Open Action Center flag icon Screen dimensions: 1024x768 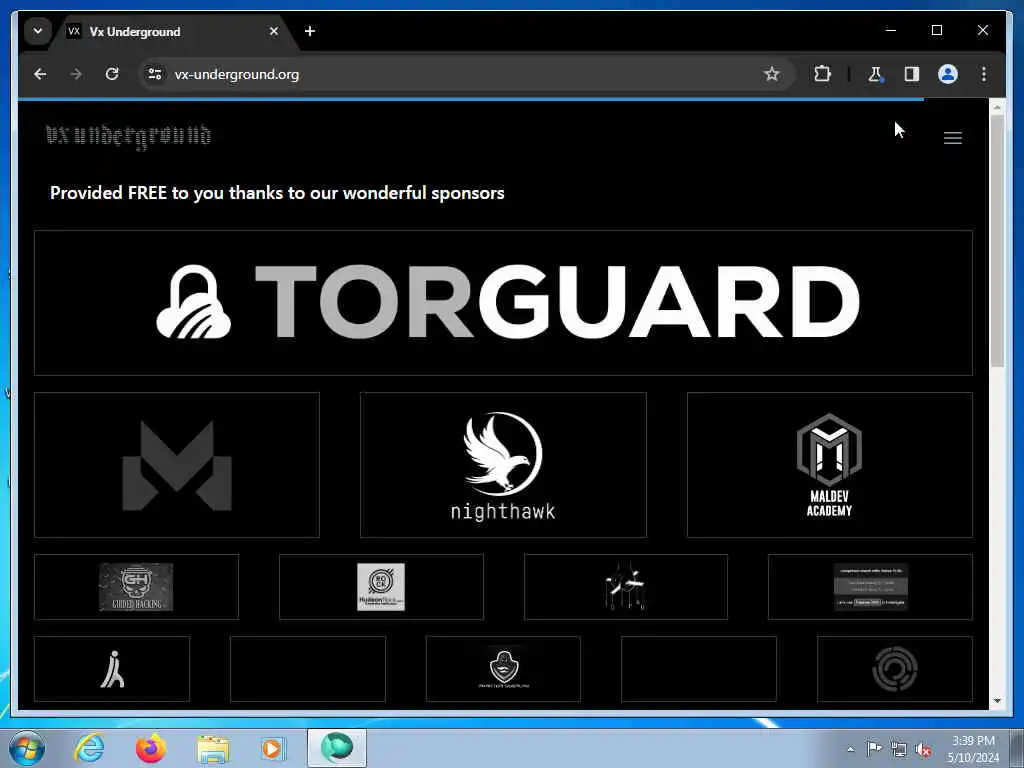(x=874, y=749)
